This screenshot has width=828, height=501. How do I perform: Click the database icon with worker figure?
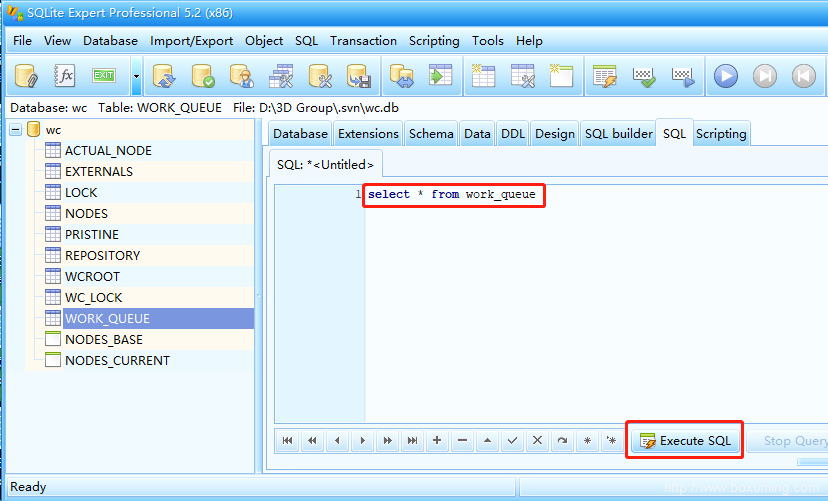click(x=242, y=76)
